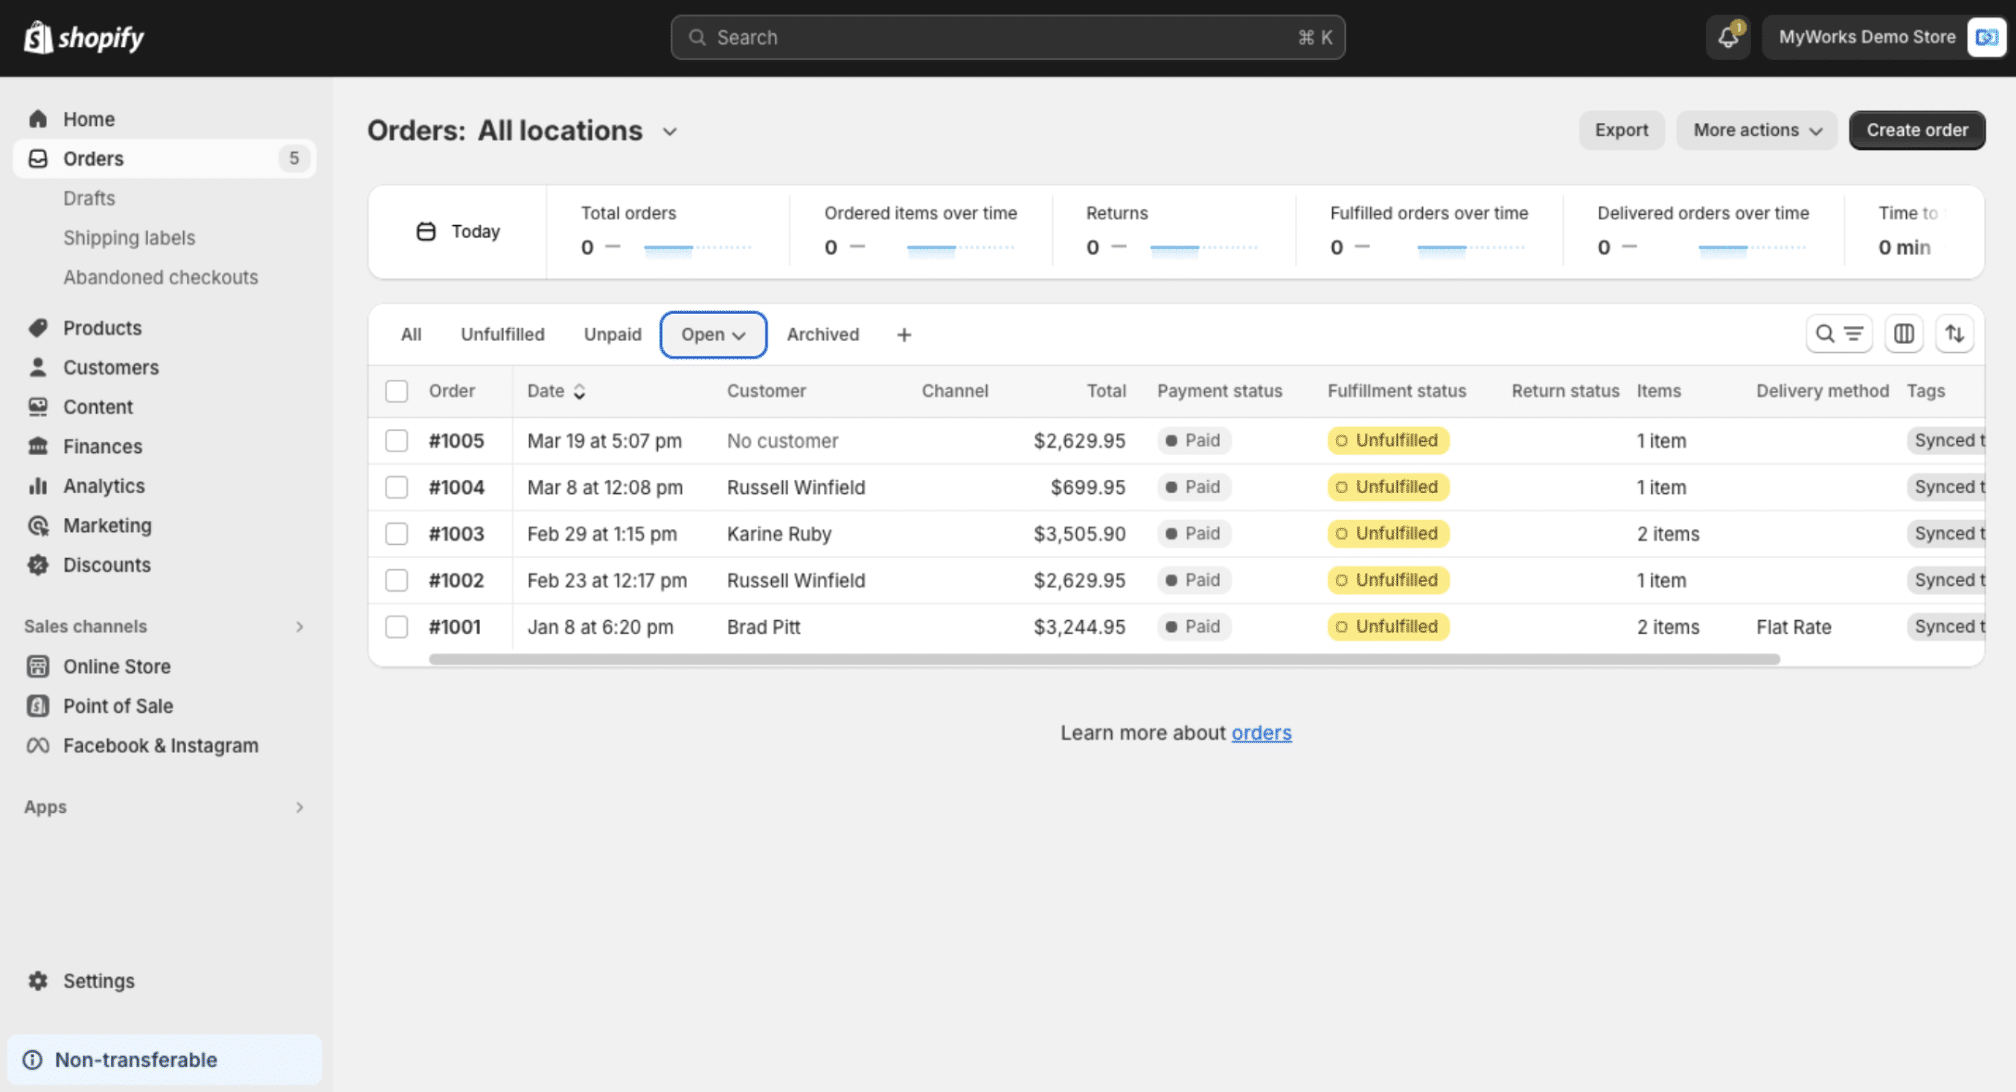Screen dimensions: 2016x1092
Task: Click the notifications bell icon
Action: coord(1727,37)
